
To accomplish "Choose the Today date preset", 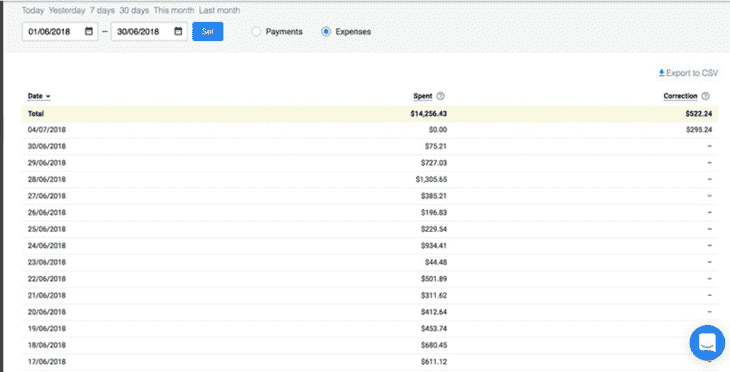I will tap(33, 10).
